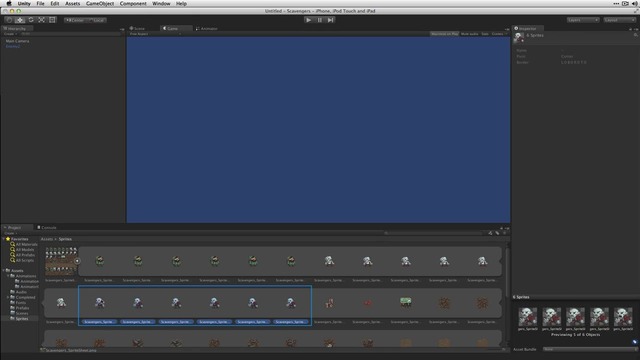Click the Pause button in the toolbar
The width and height of the screenshot is (640, 360).
click(320, 20)
